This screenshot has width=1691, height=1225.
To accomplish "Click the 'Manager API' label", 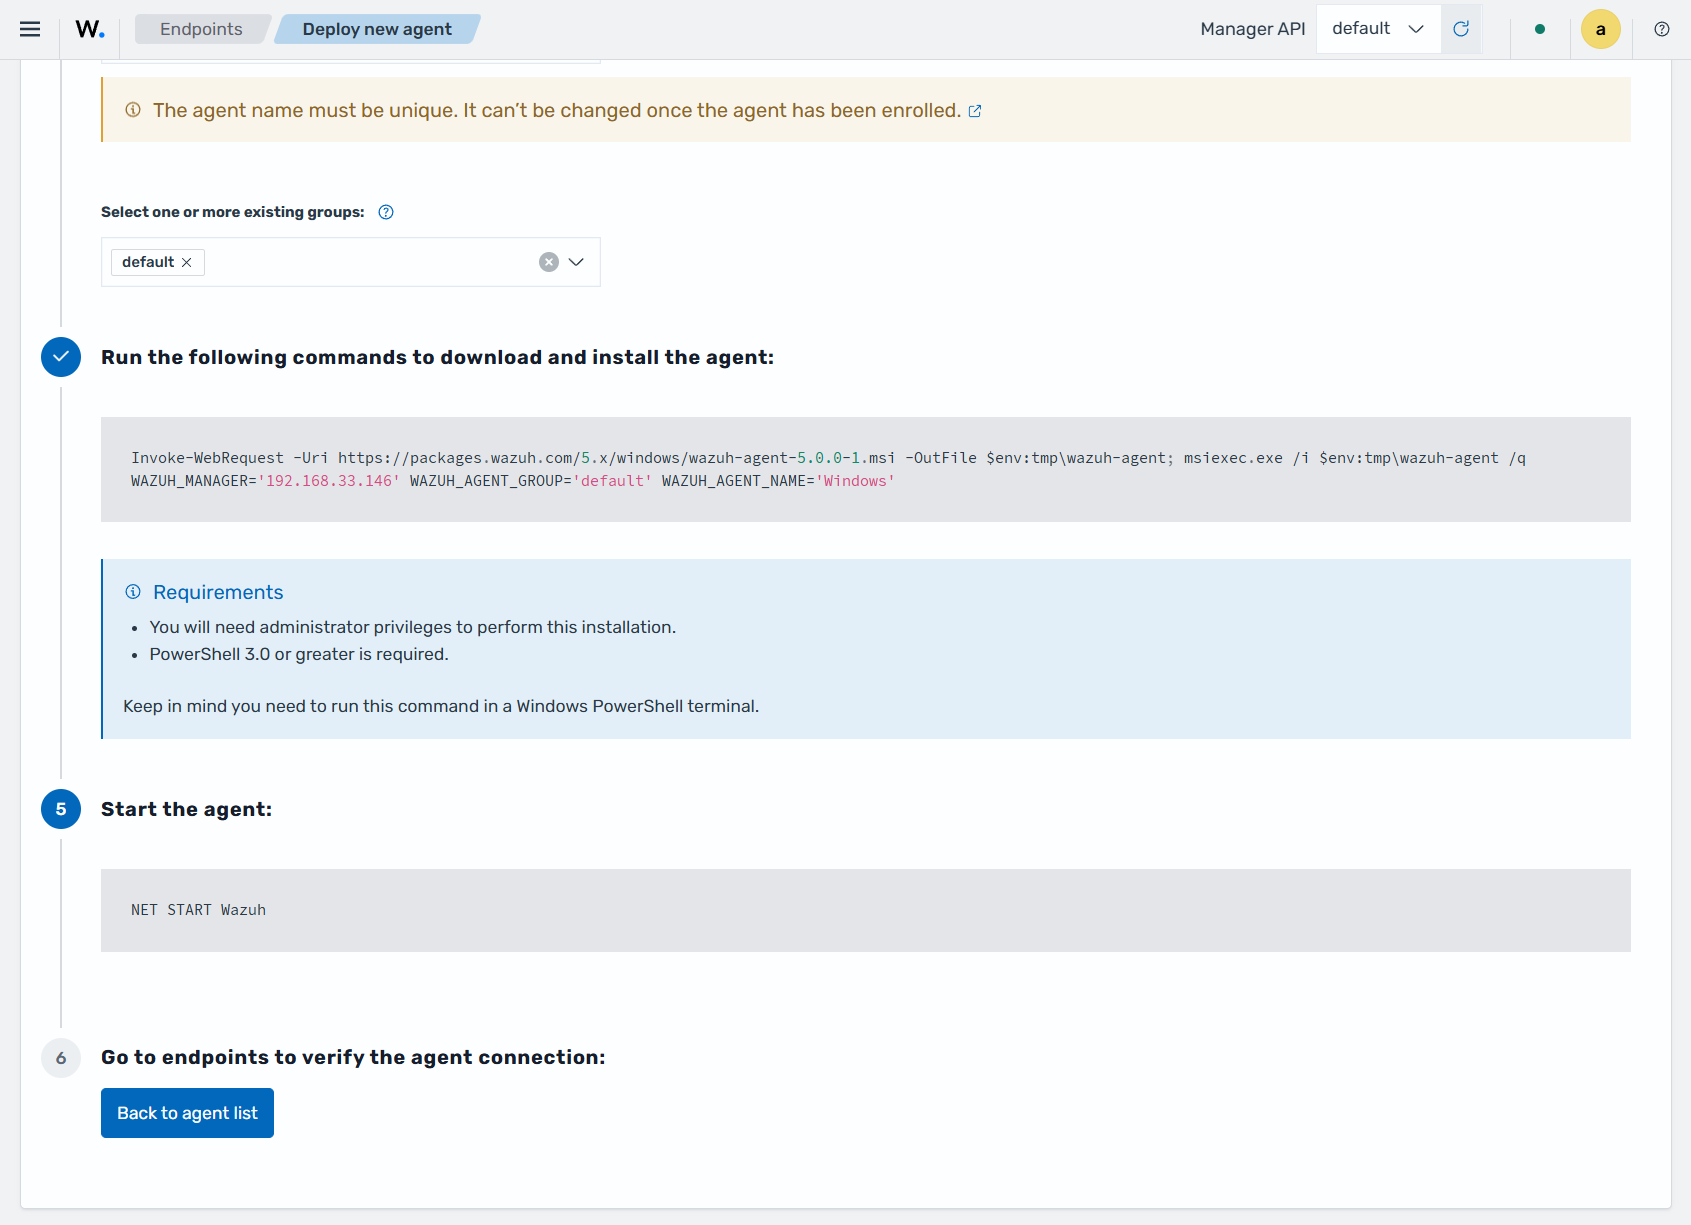I will (x=1253, y=29).
